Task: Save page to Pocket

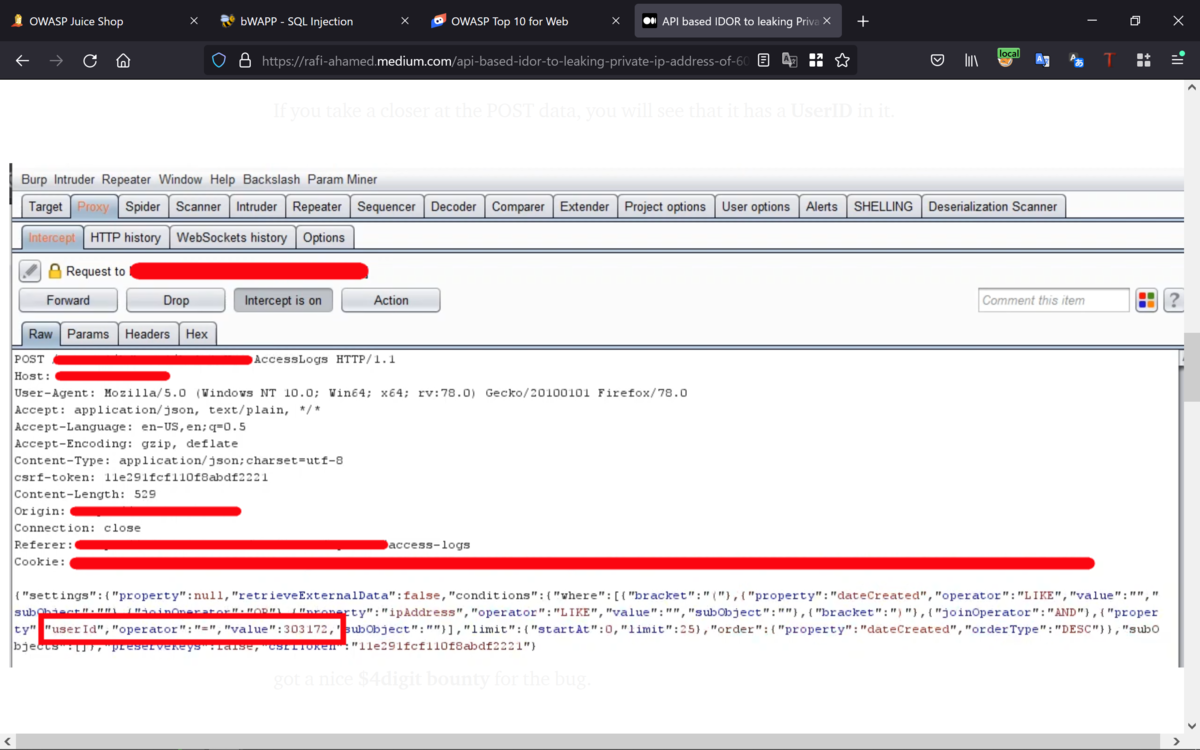Action: pos(937,61)
